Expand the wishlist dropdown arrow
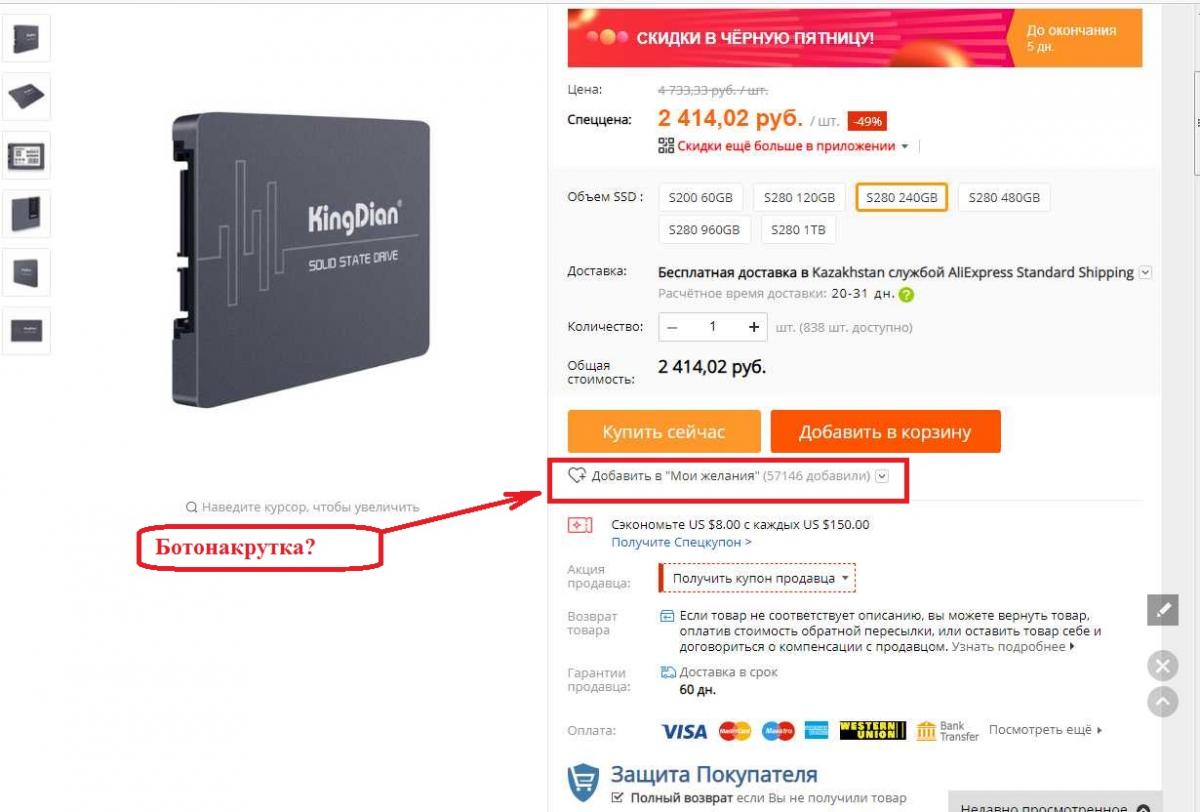 click(x=882, y=476)
